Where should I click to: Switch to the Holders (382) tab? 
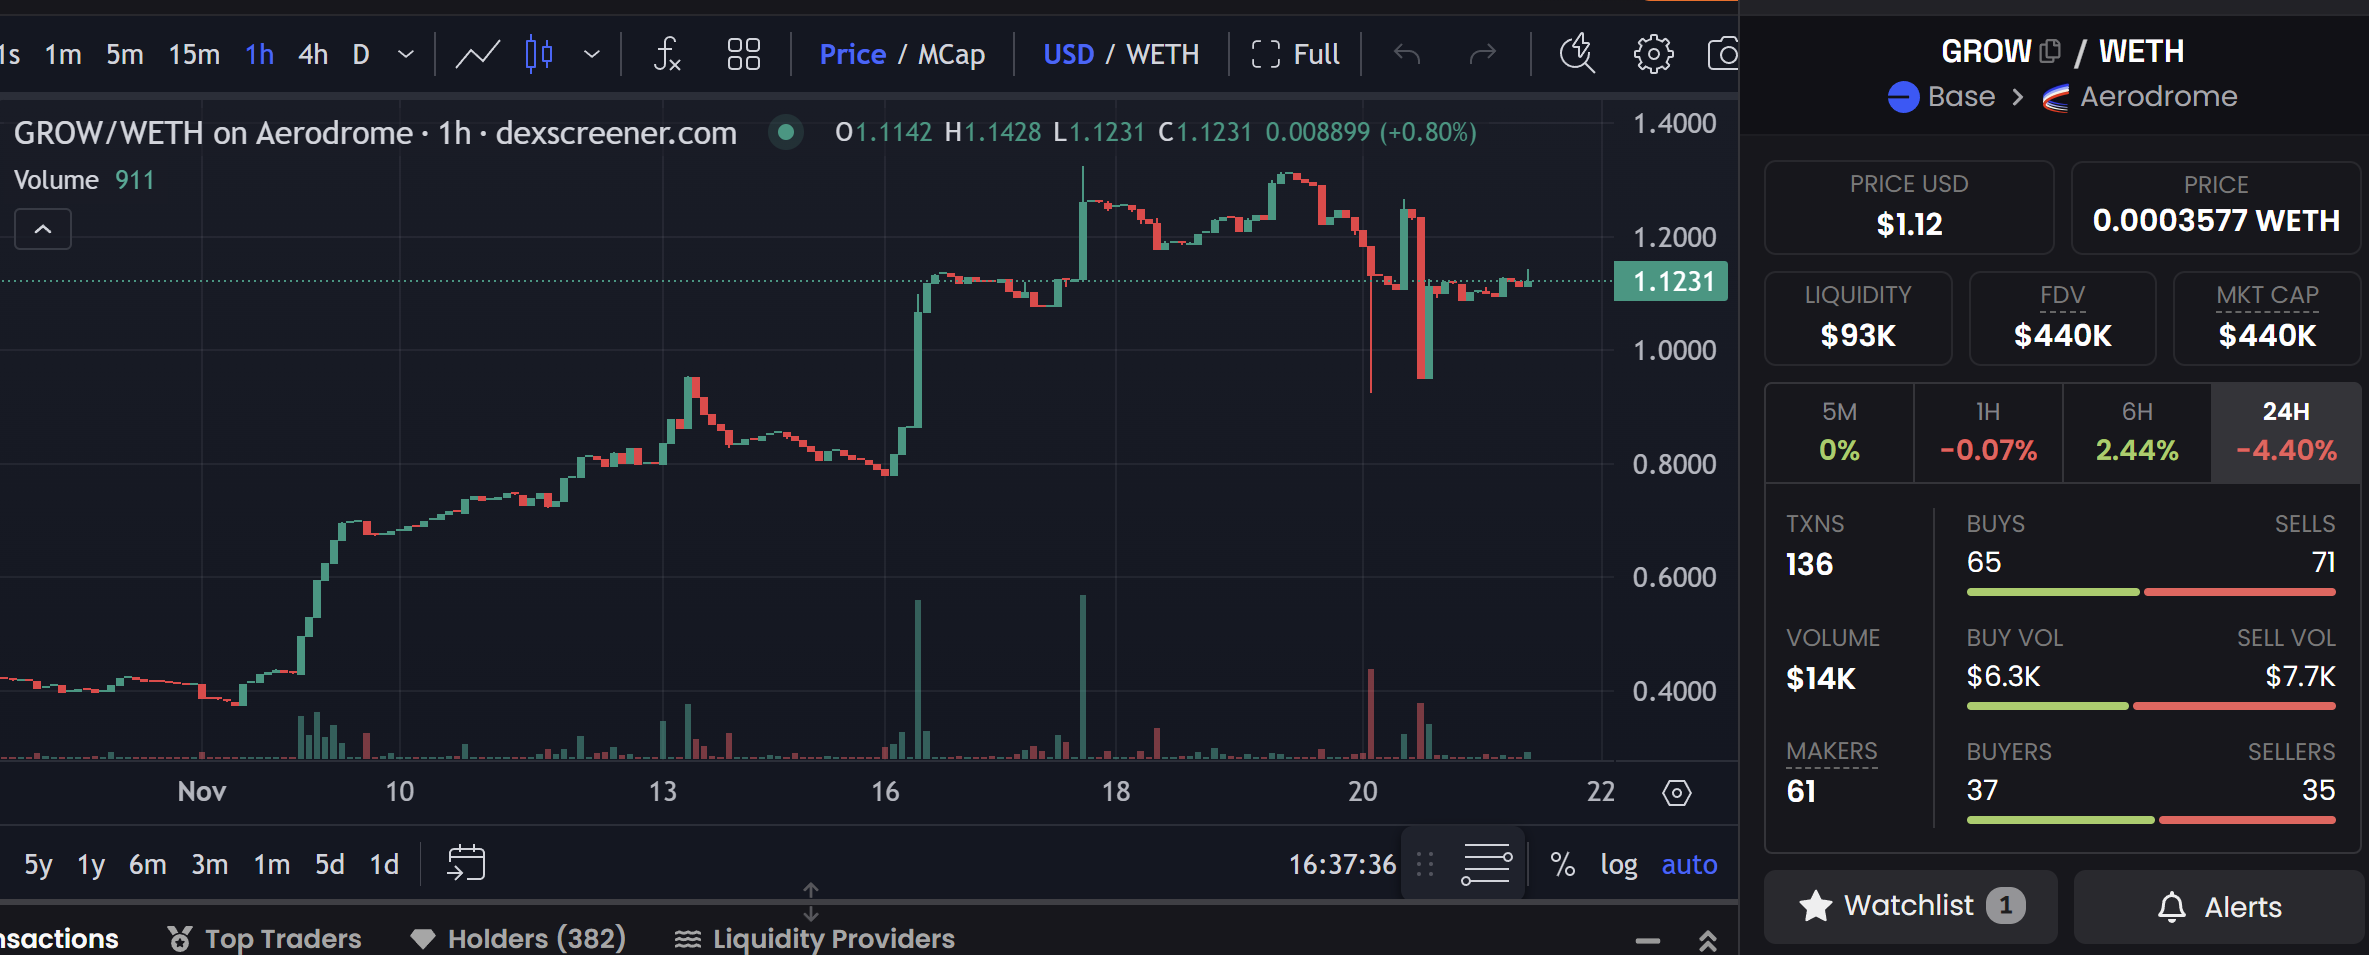tap(518, 938)
